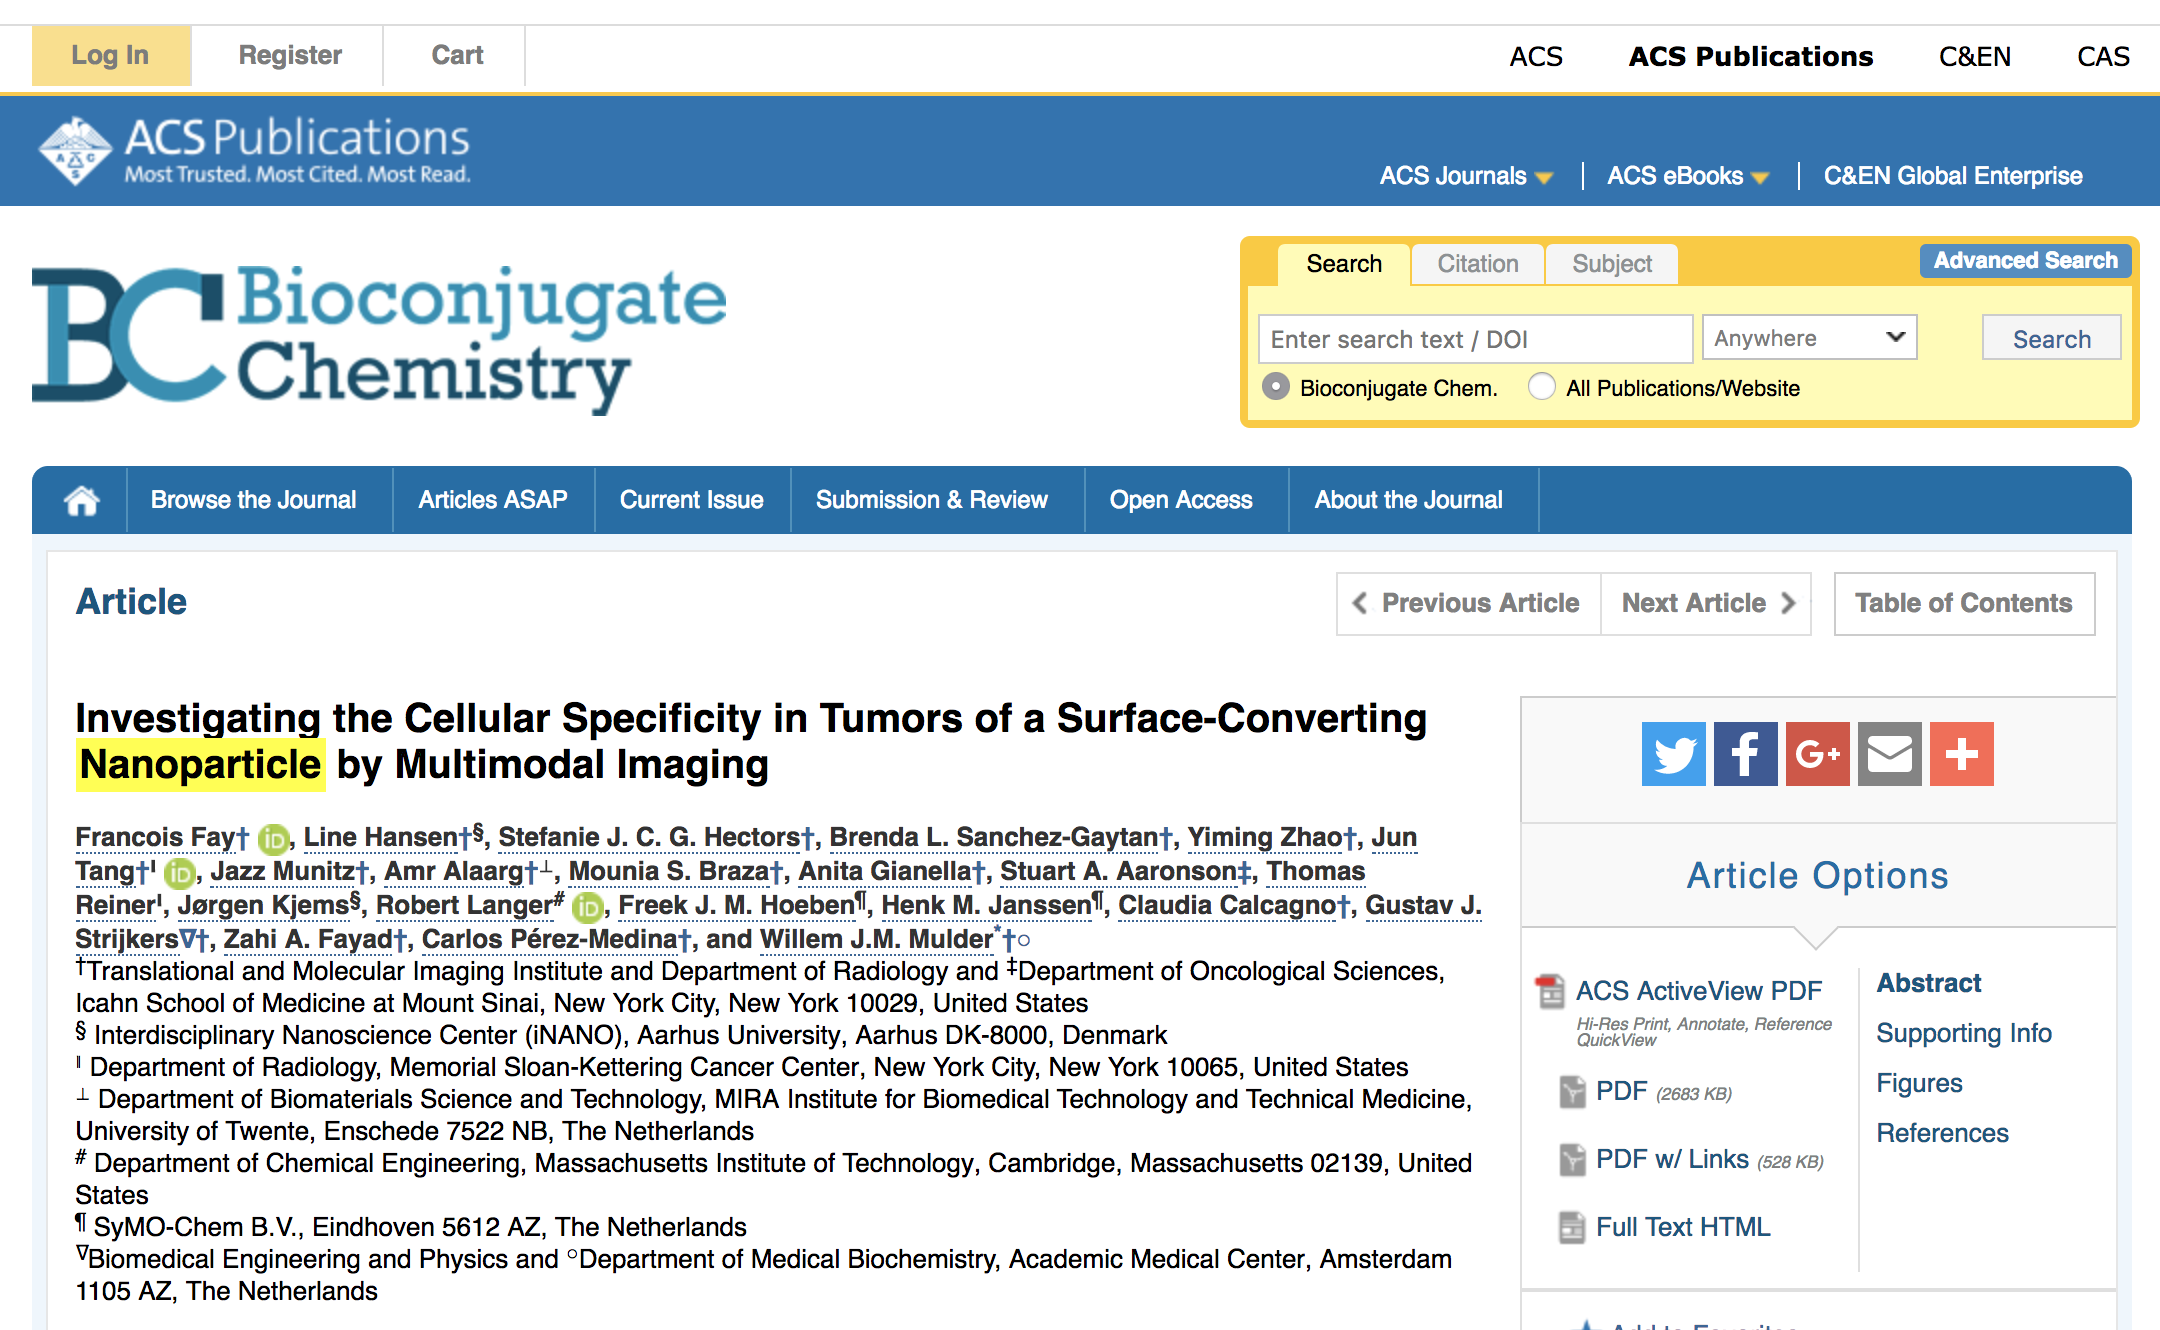The height and width of the screenshot is (1330, 2160).
Task: Open PDF w/ Links text link
Action: click(1672, 1159)
